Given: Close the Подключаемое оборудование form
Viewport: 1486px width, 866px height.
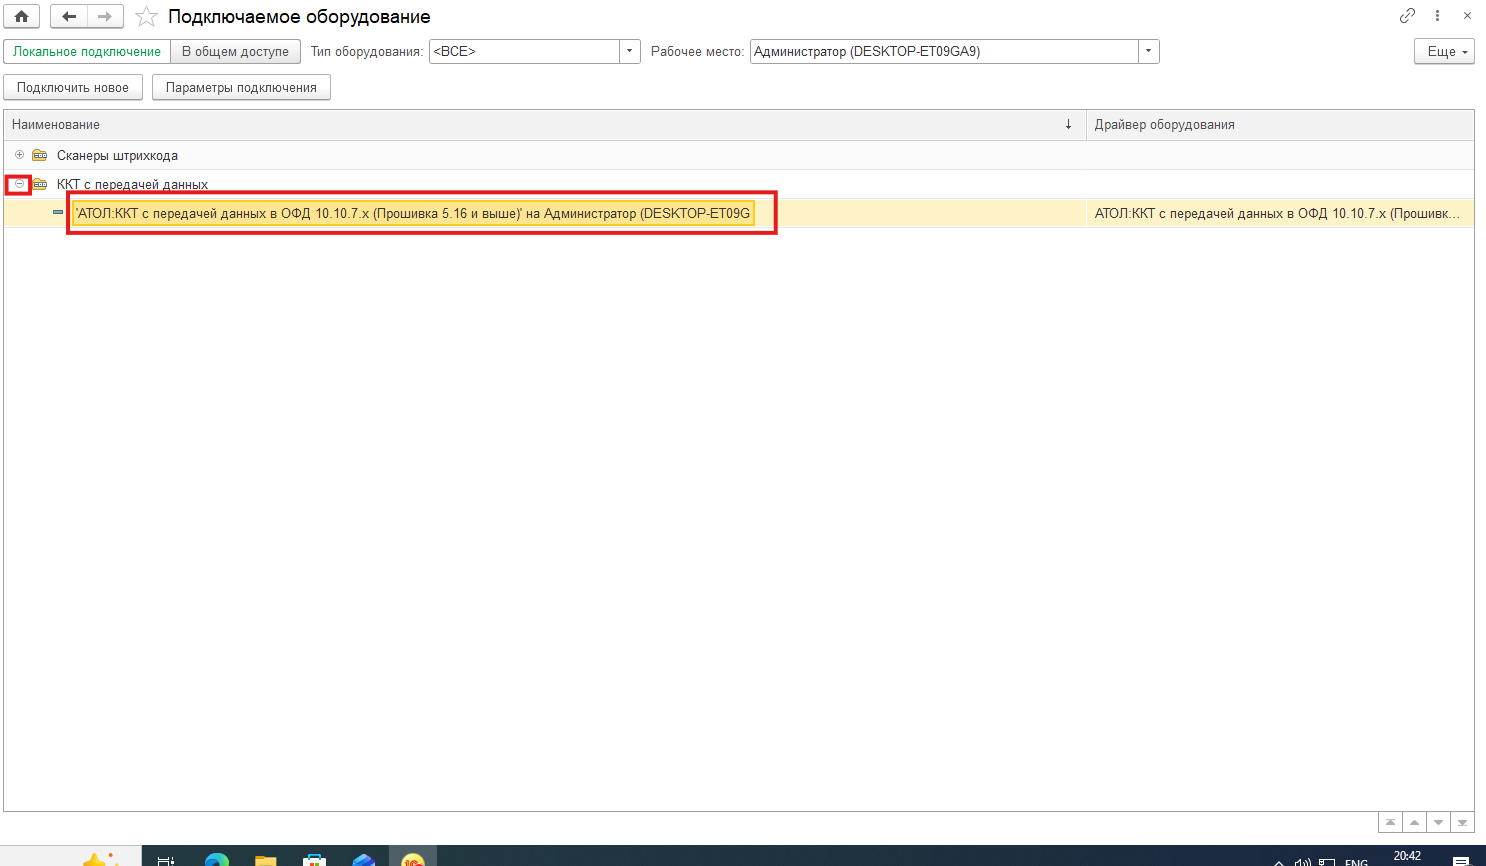Looking at the screenshot, I should (1467, 15).
